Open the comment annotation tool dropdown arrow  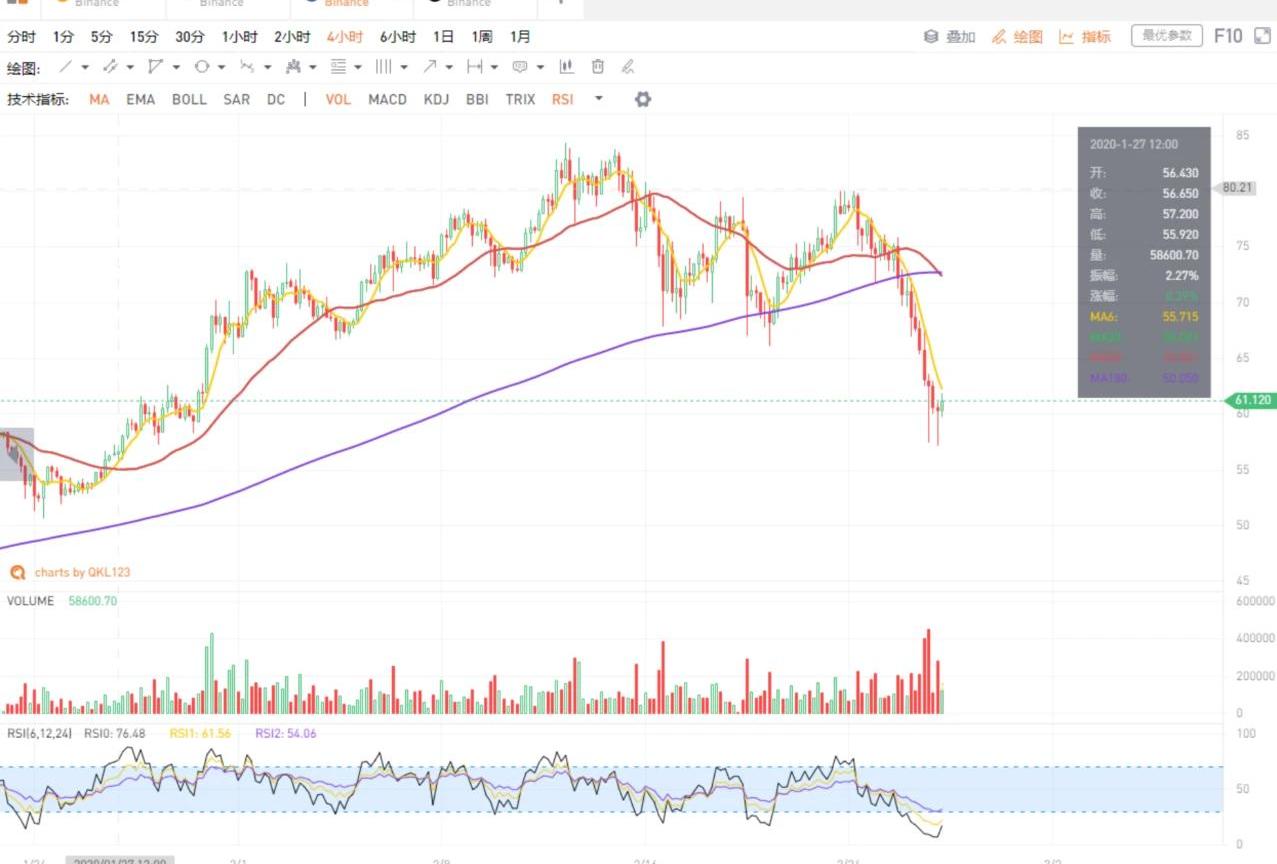tap(540, 68)
